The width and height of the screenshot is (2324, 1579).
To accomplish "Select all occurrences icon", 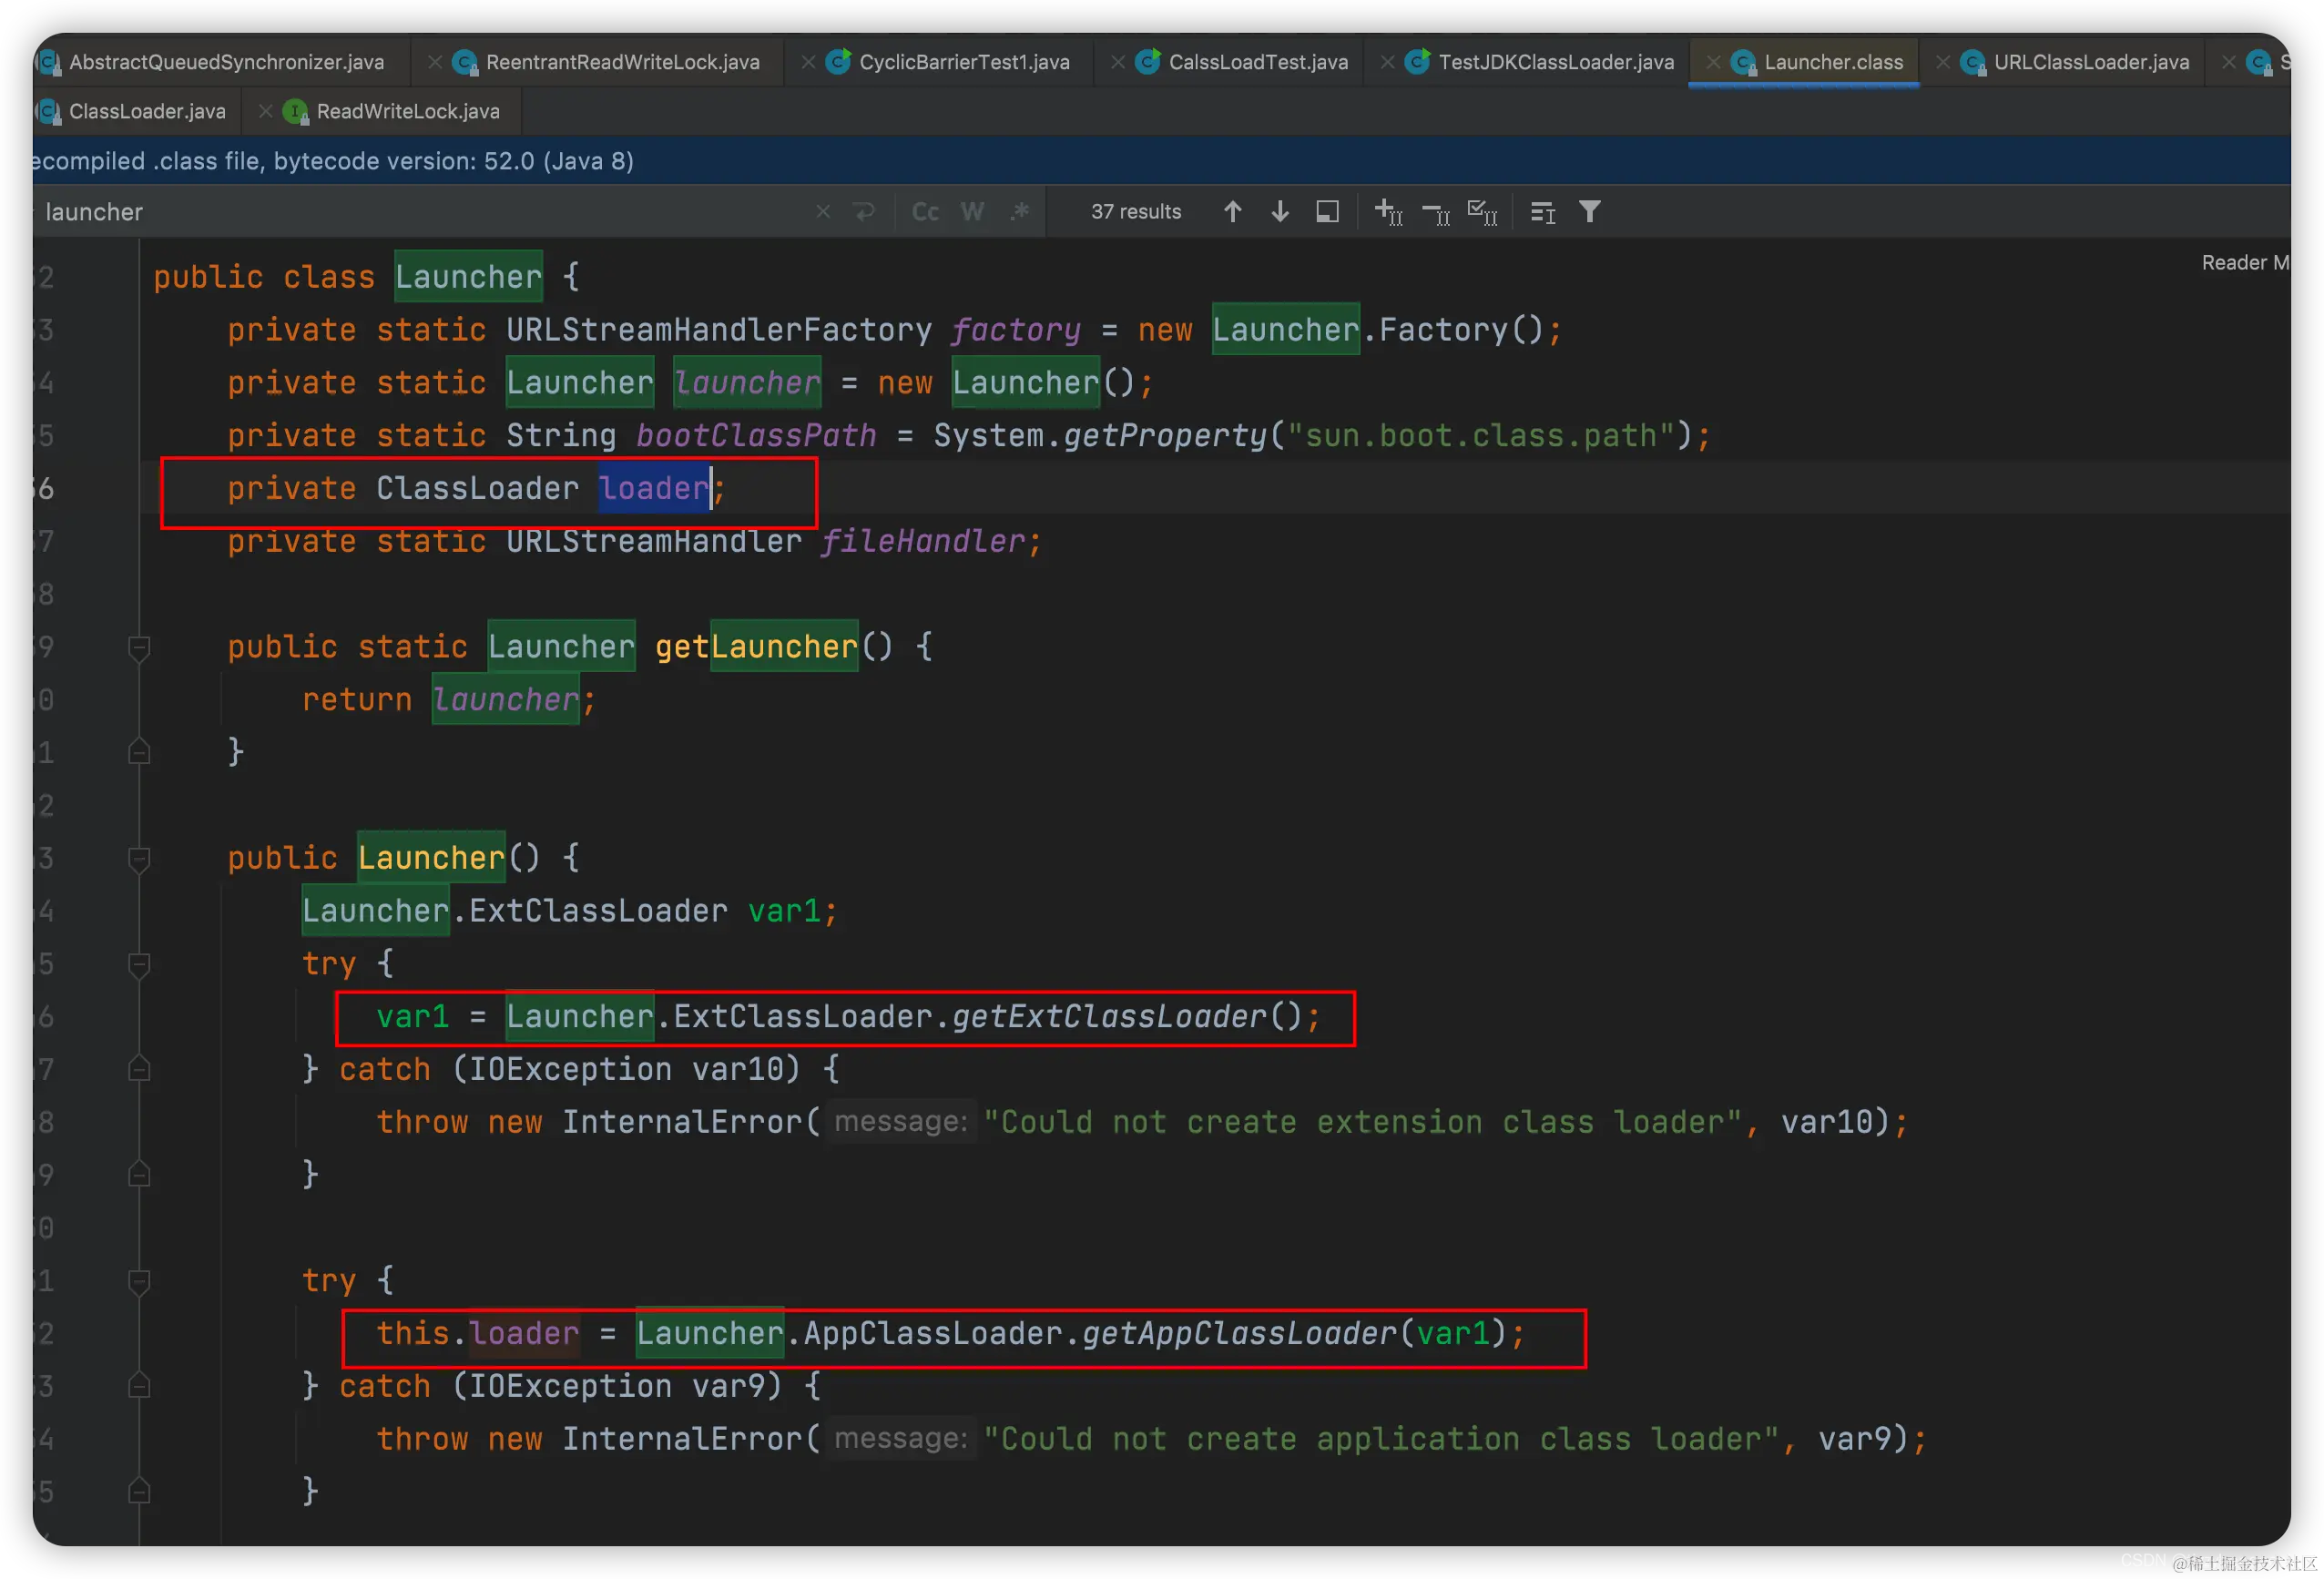I will tap(1482, 212).
